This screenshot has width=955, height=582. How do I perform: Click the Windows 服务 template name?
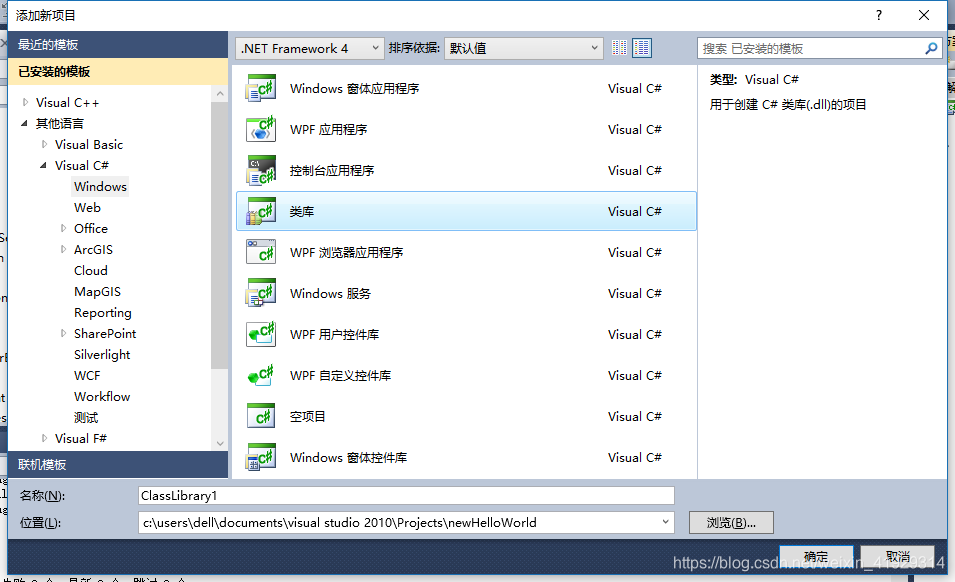tap(330, 293)
